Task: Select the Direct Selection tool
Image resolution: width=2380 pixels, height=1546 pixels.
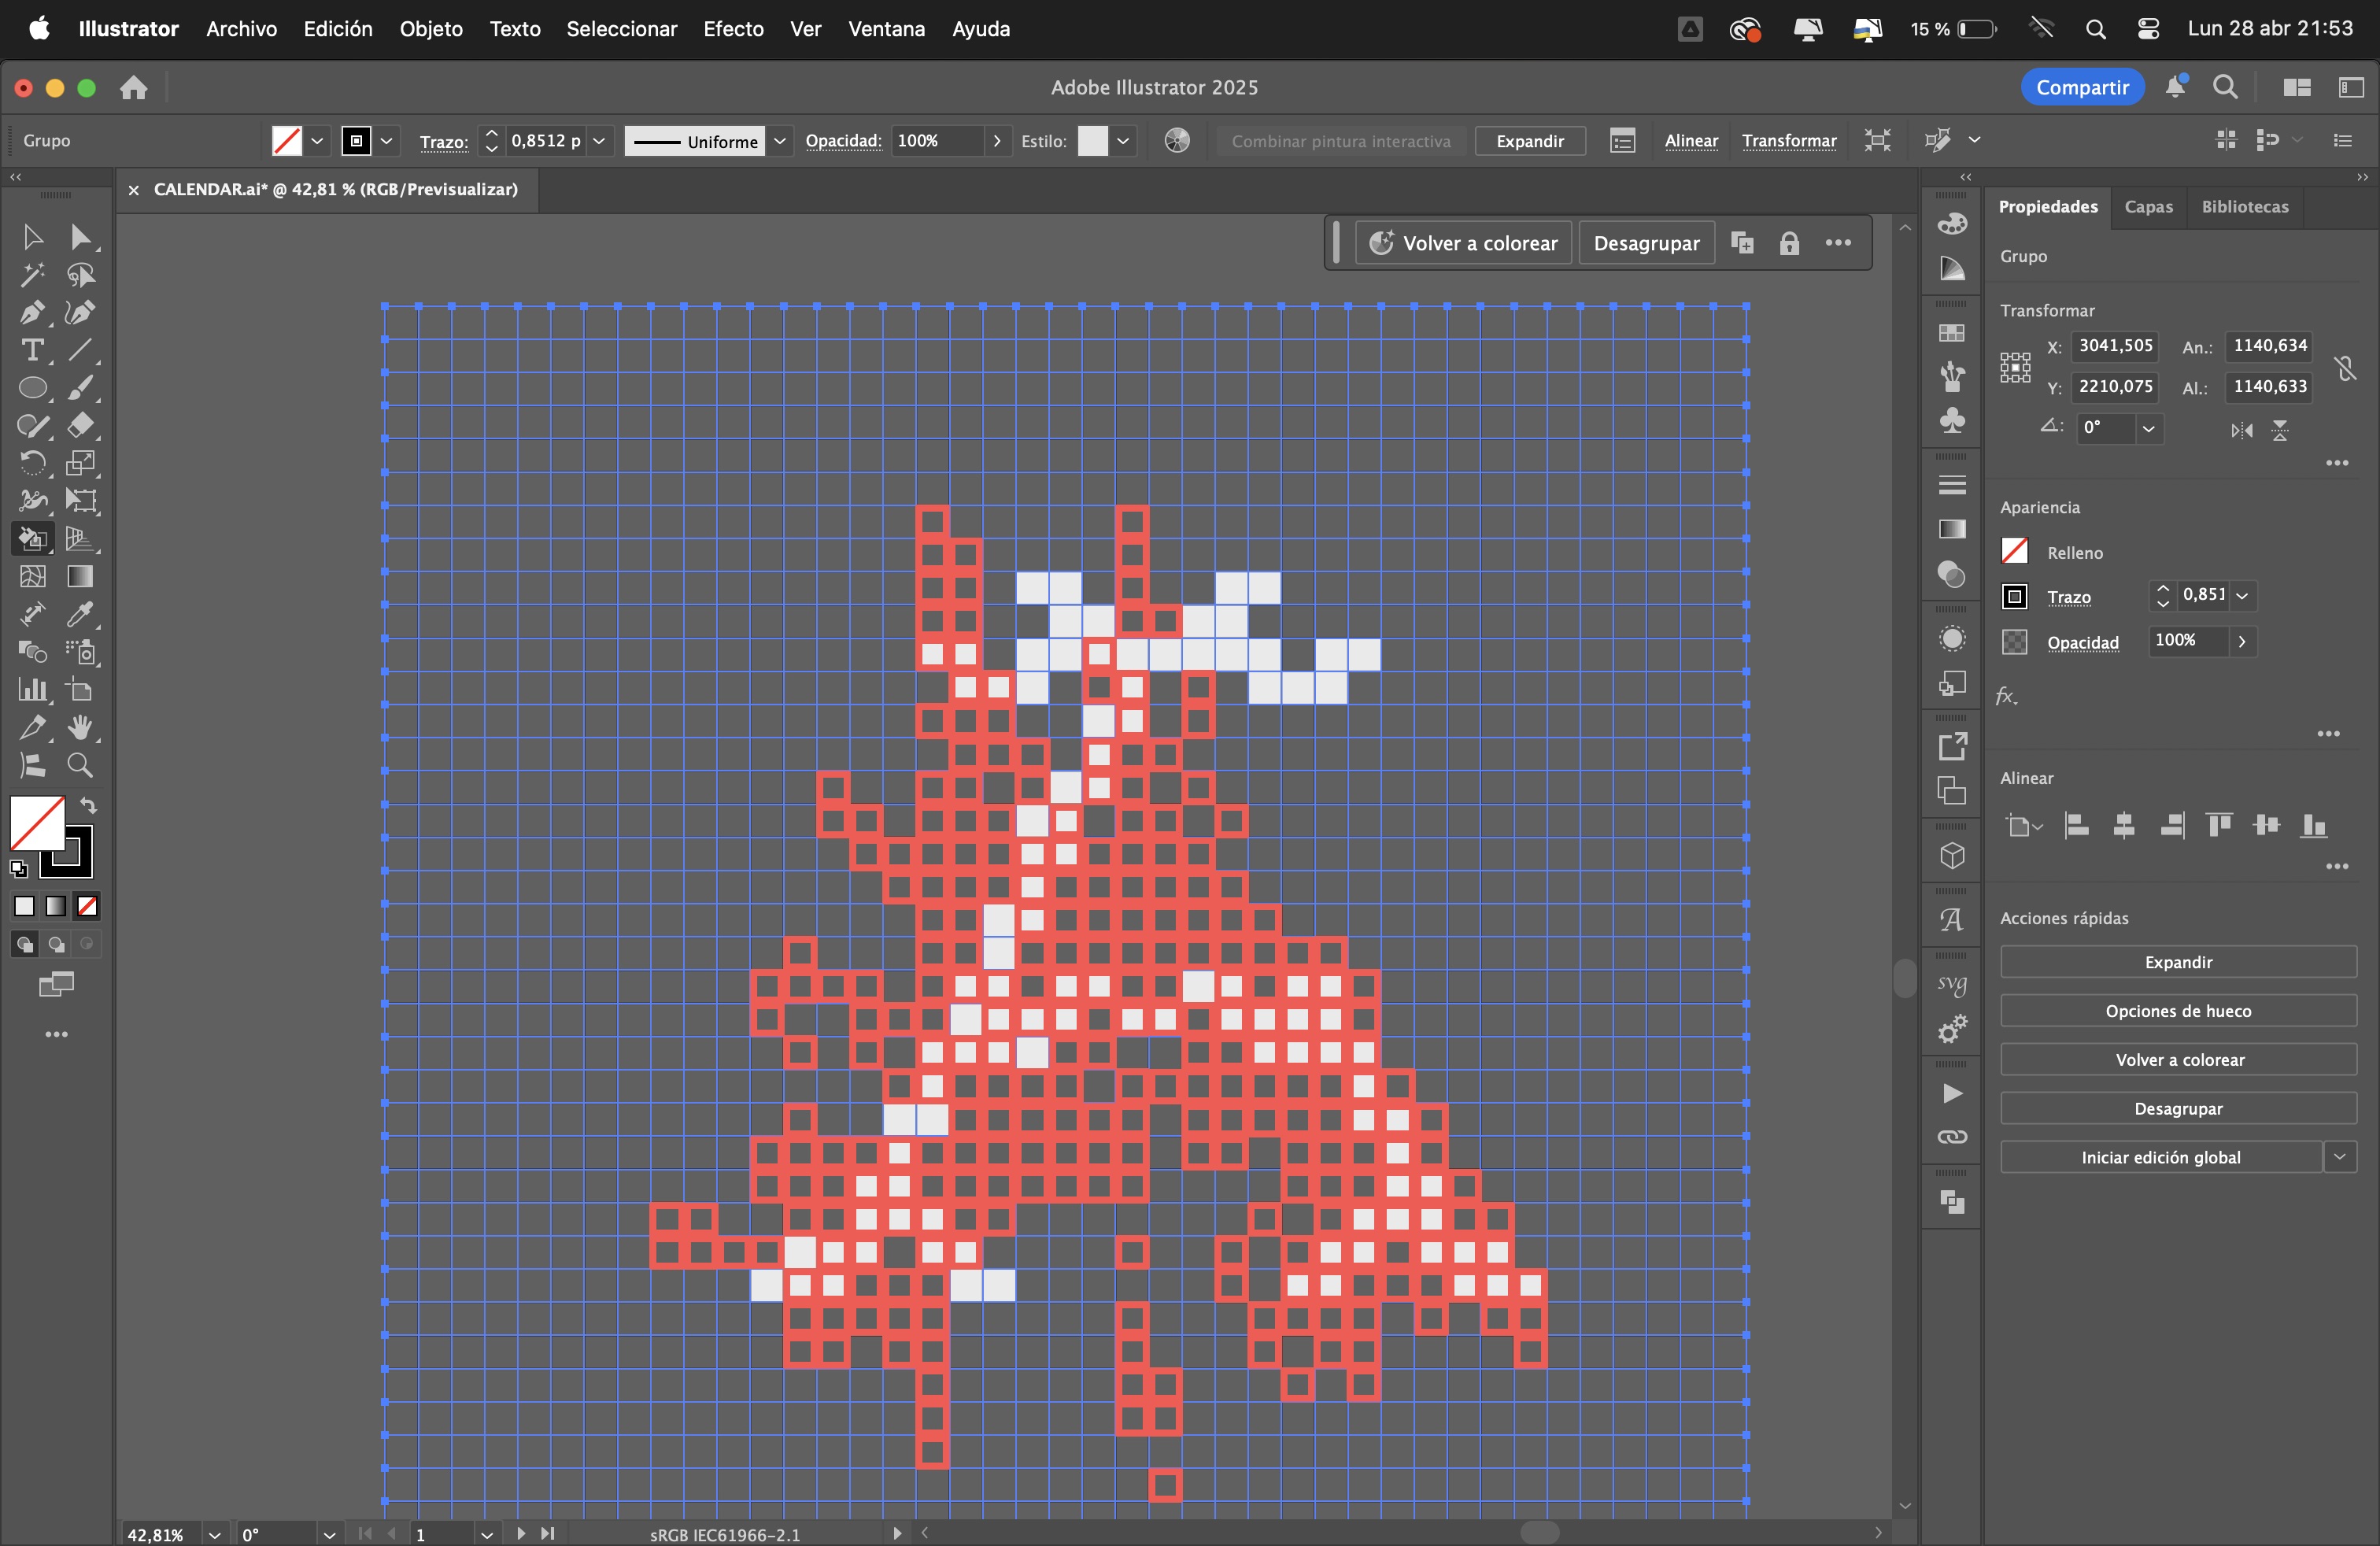Action: 80,237
